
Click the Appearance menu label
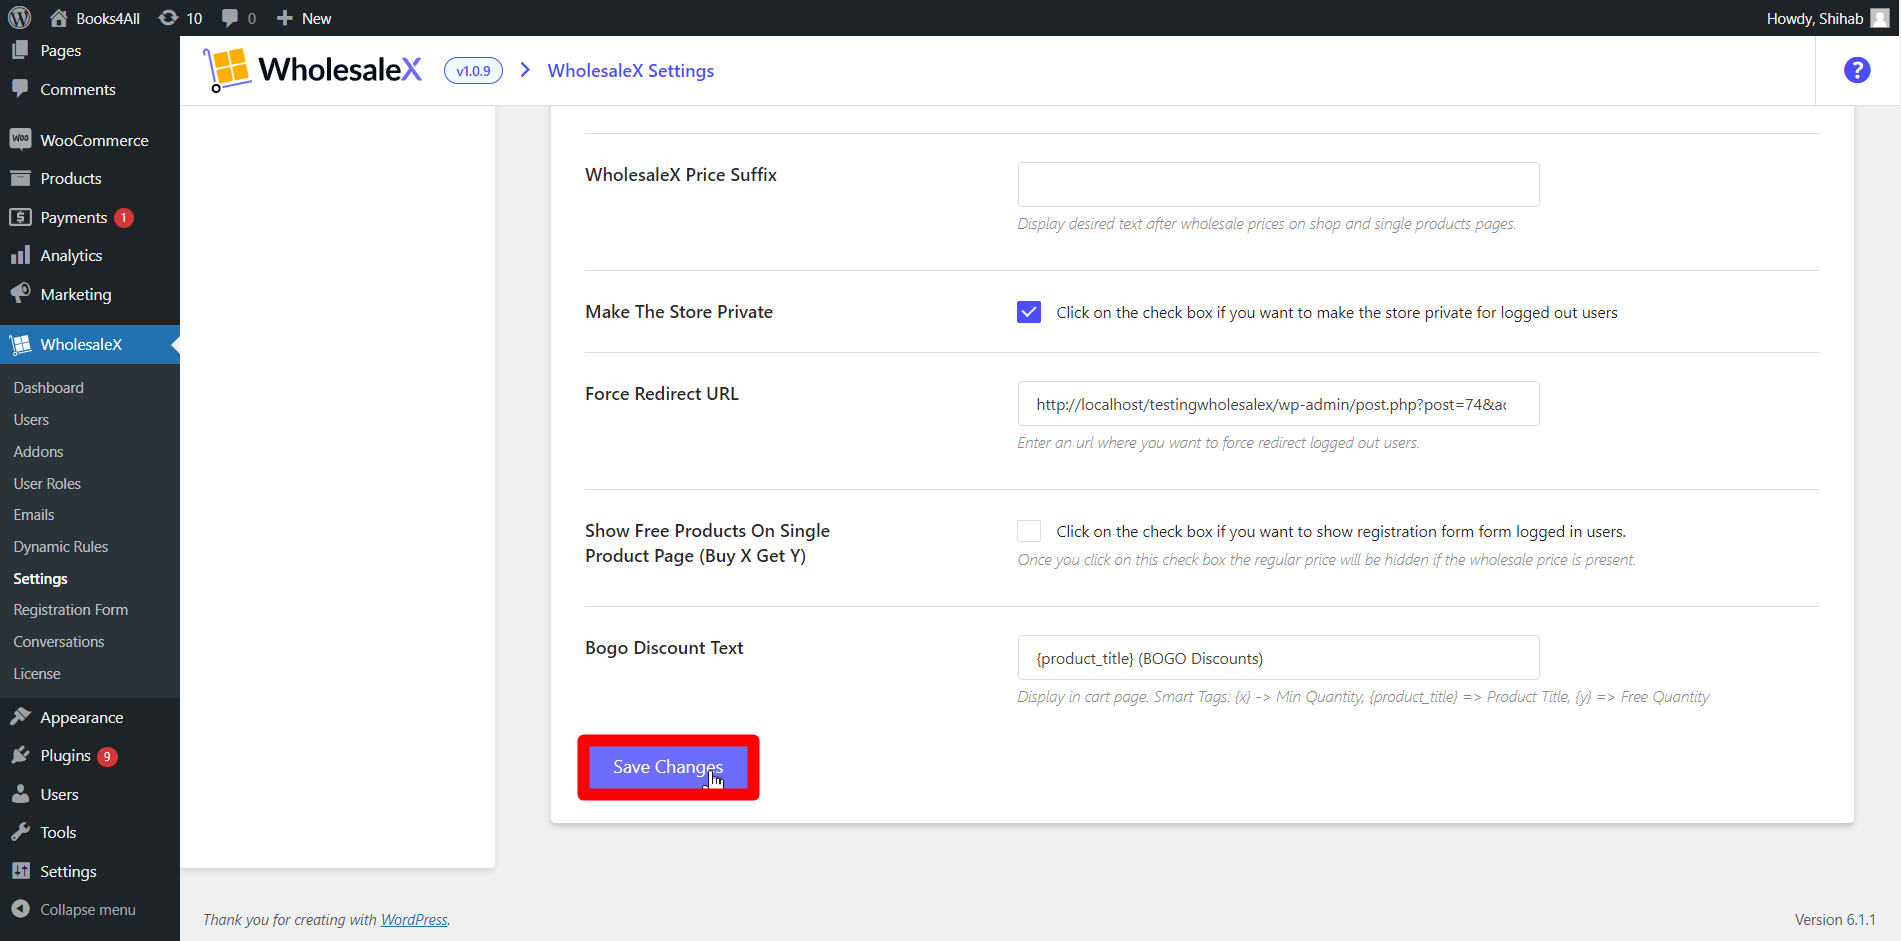coord(82,717)
